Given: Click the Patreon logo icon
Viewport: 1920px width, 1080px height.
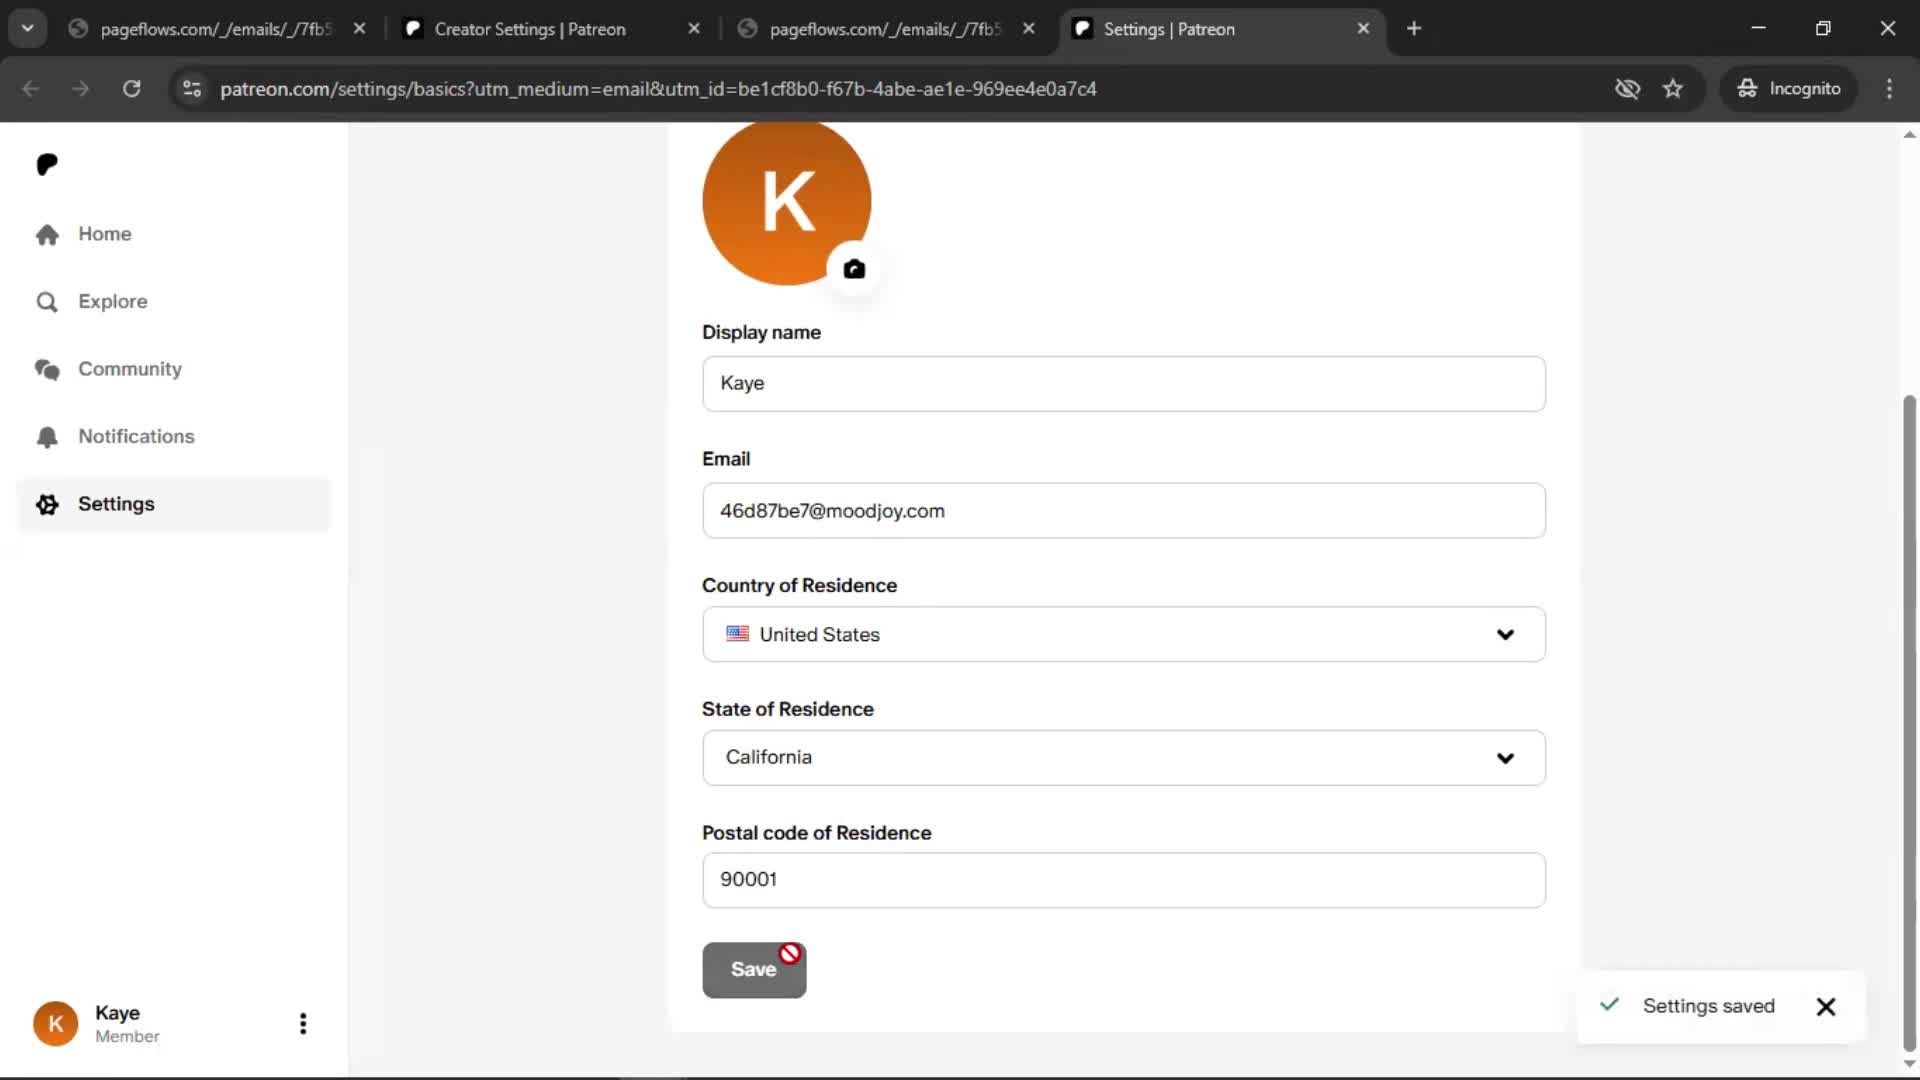Looking at the screenshot, I should point(47,164).
